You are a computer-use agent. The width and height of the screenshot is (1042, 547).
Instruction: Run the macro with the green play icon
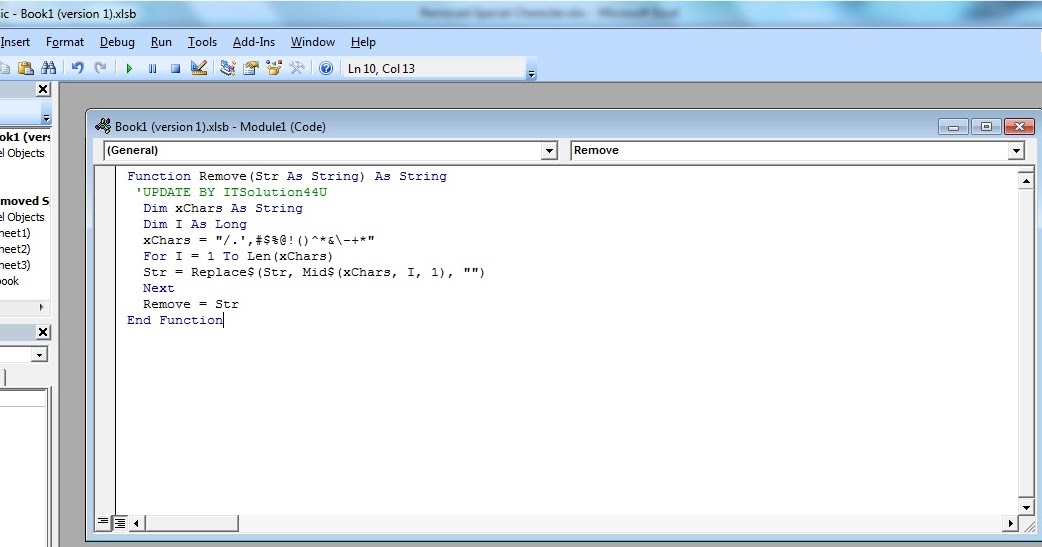click(130, 68)
